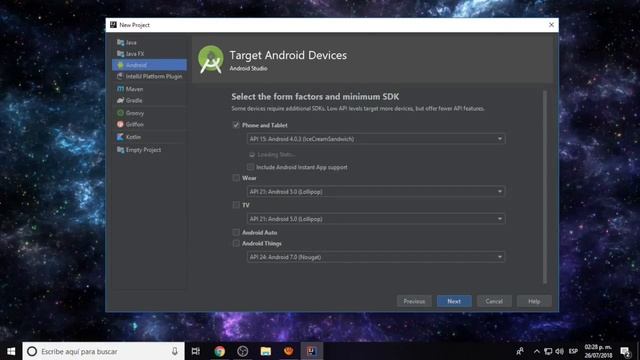Check the TV form factor checkbox
The height and width of the screenshot is (360, 640).
236,205
